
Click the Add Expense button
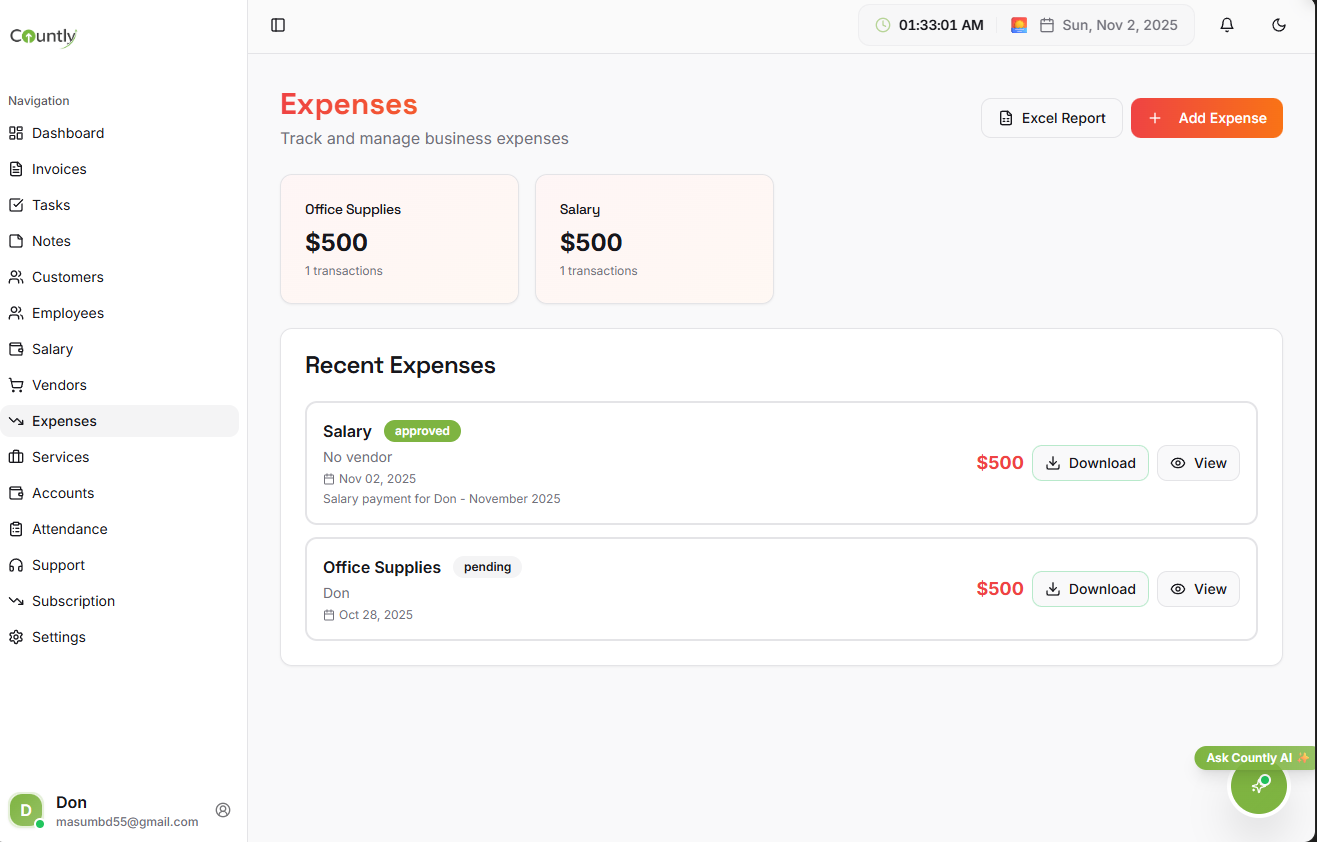click(x=1206, y=118)
